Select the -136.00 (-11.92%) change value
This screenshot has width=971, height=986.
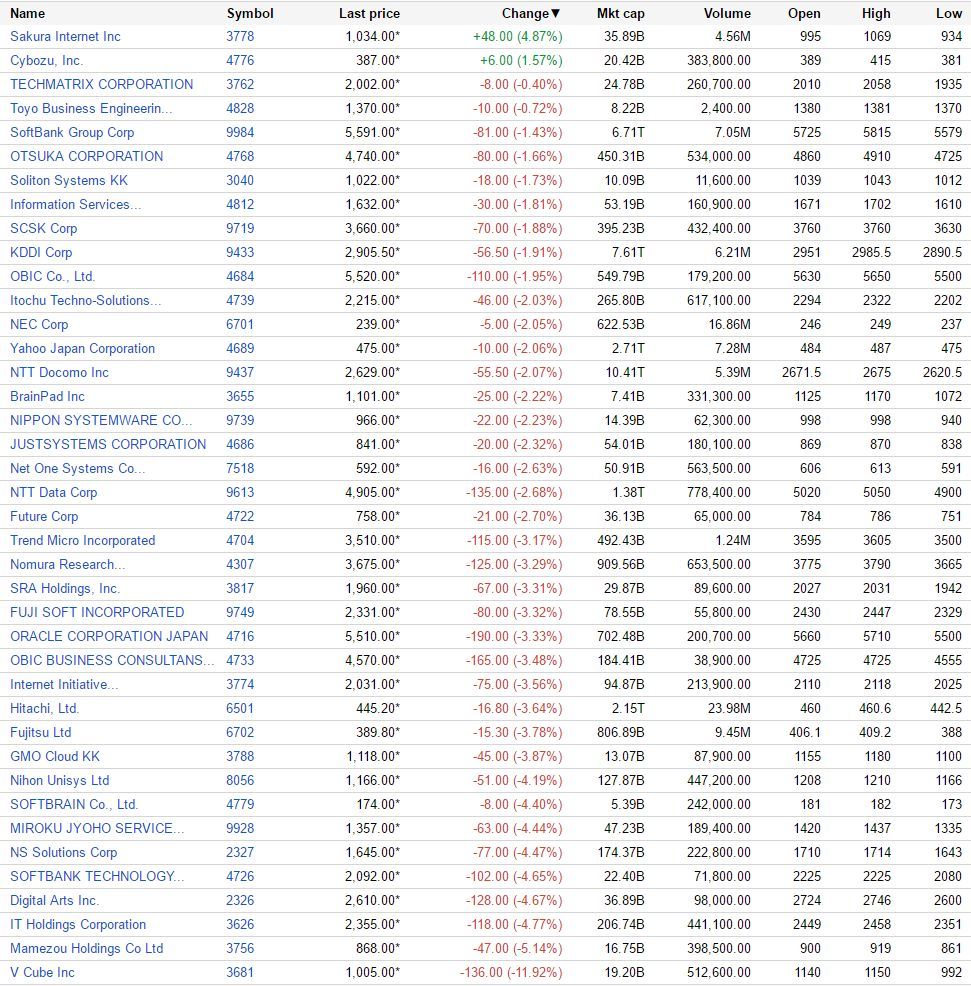(511, 972)
